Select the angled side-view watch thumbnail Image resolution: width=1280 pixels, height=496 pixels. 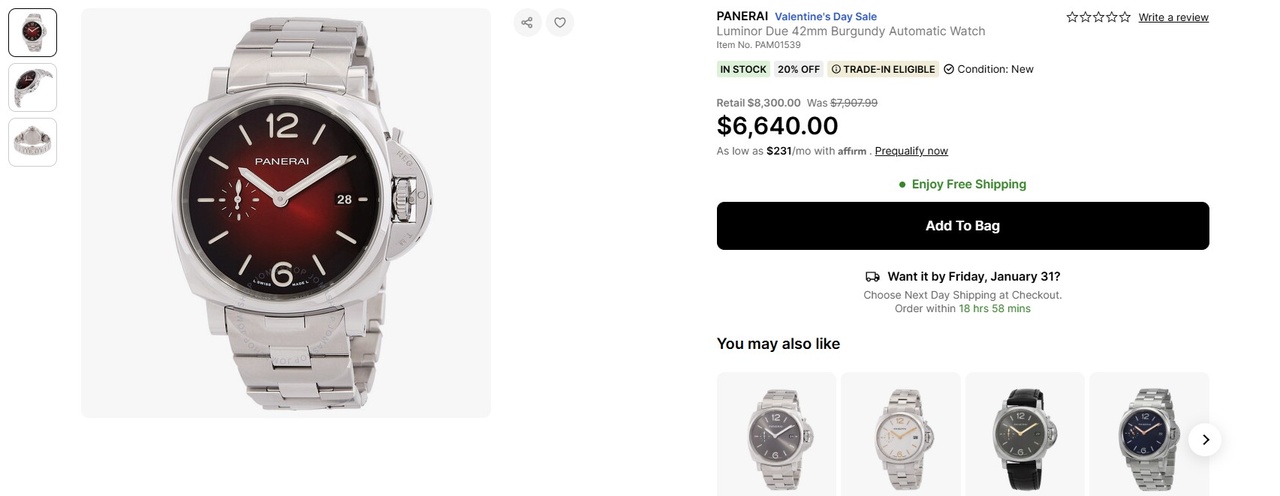(33, 88)
